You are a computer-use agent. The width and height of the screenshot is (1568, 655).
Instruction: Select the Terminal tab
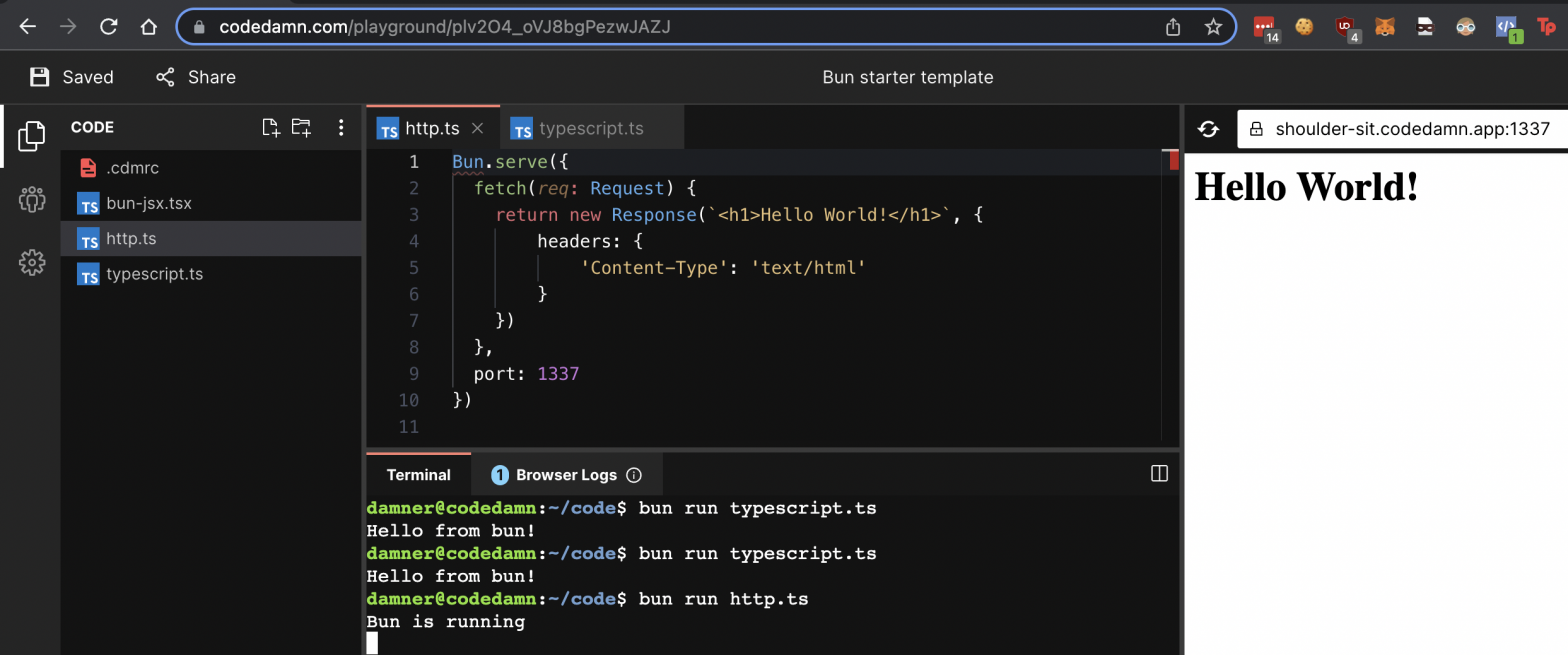tap(418, 475)
